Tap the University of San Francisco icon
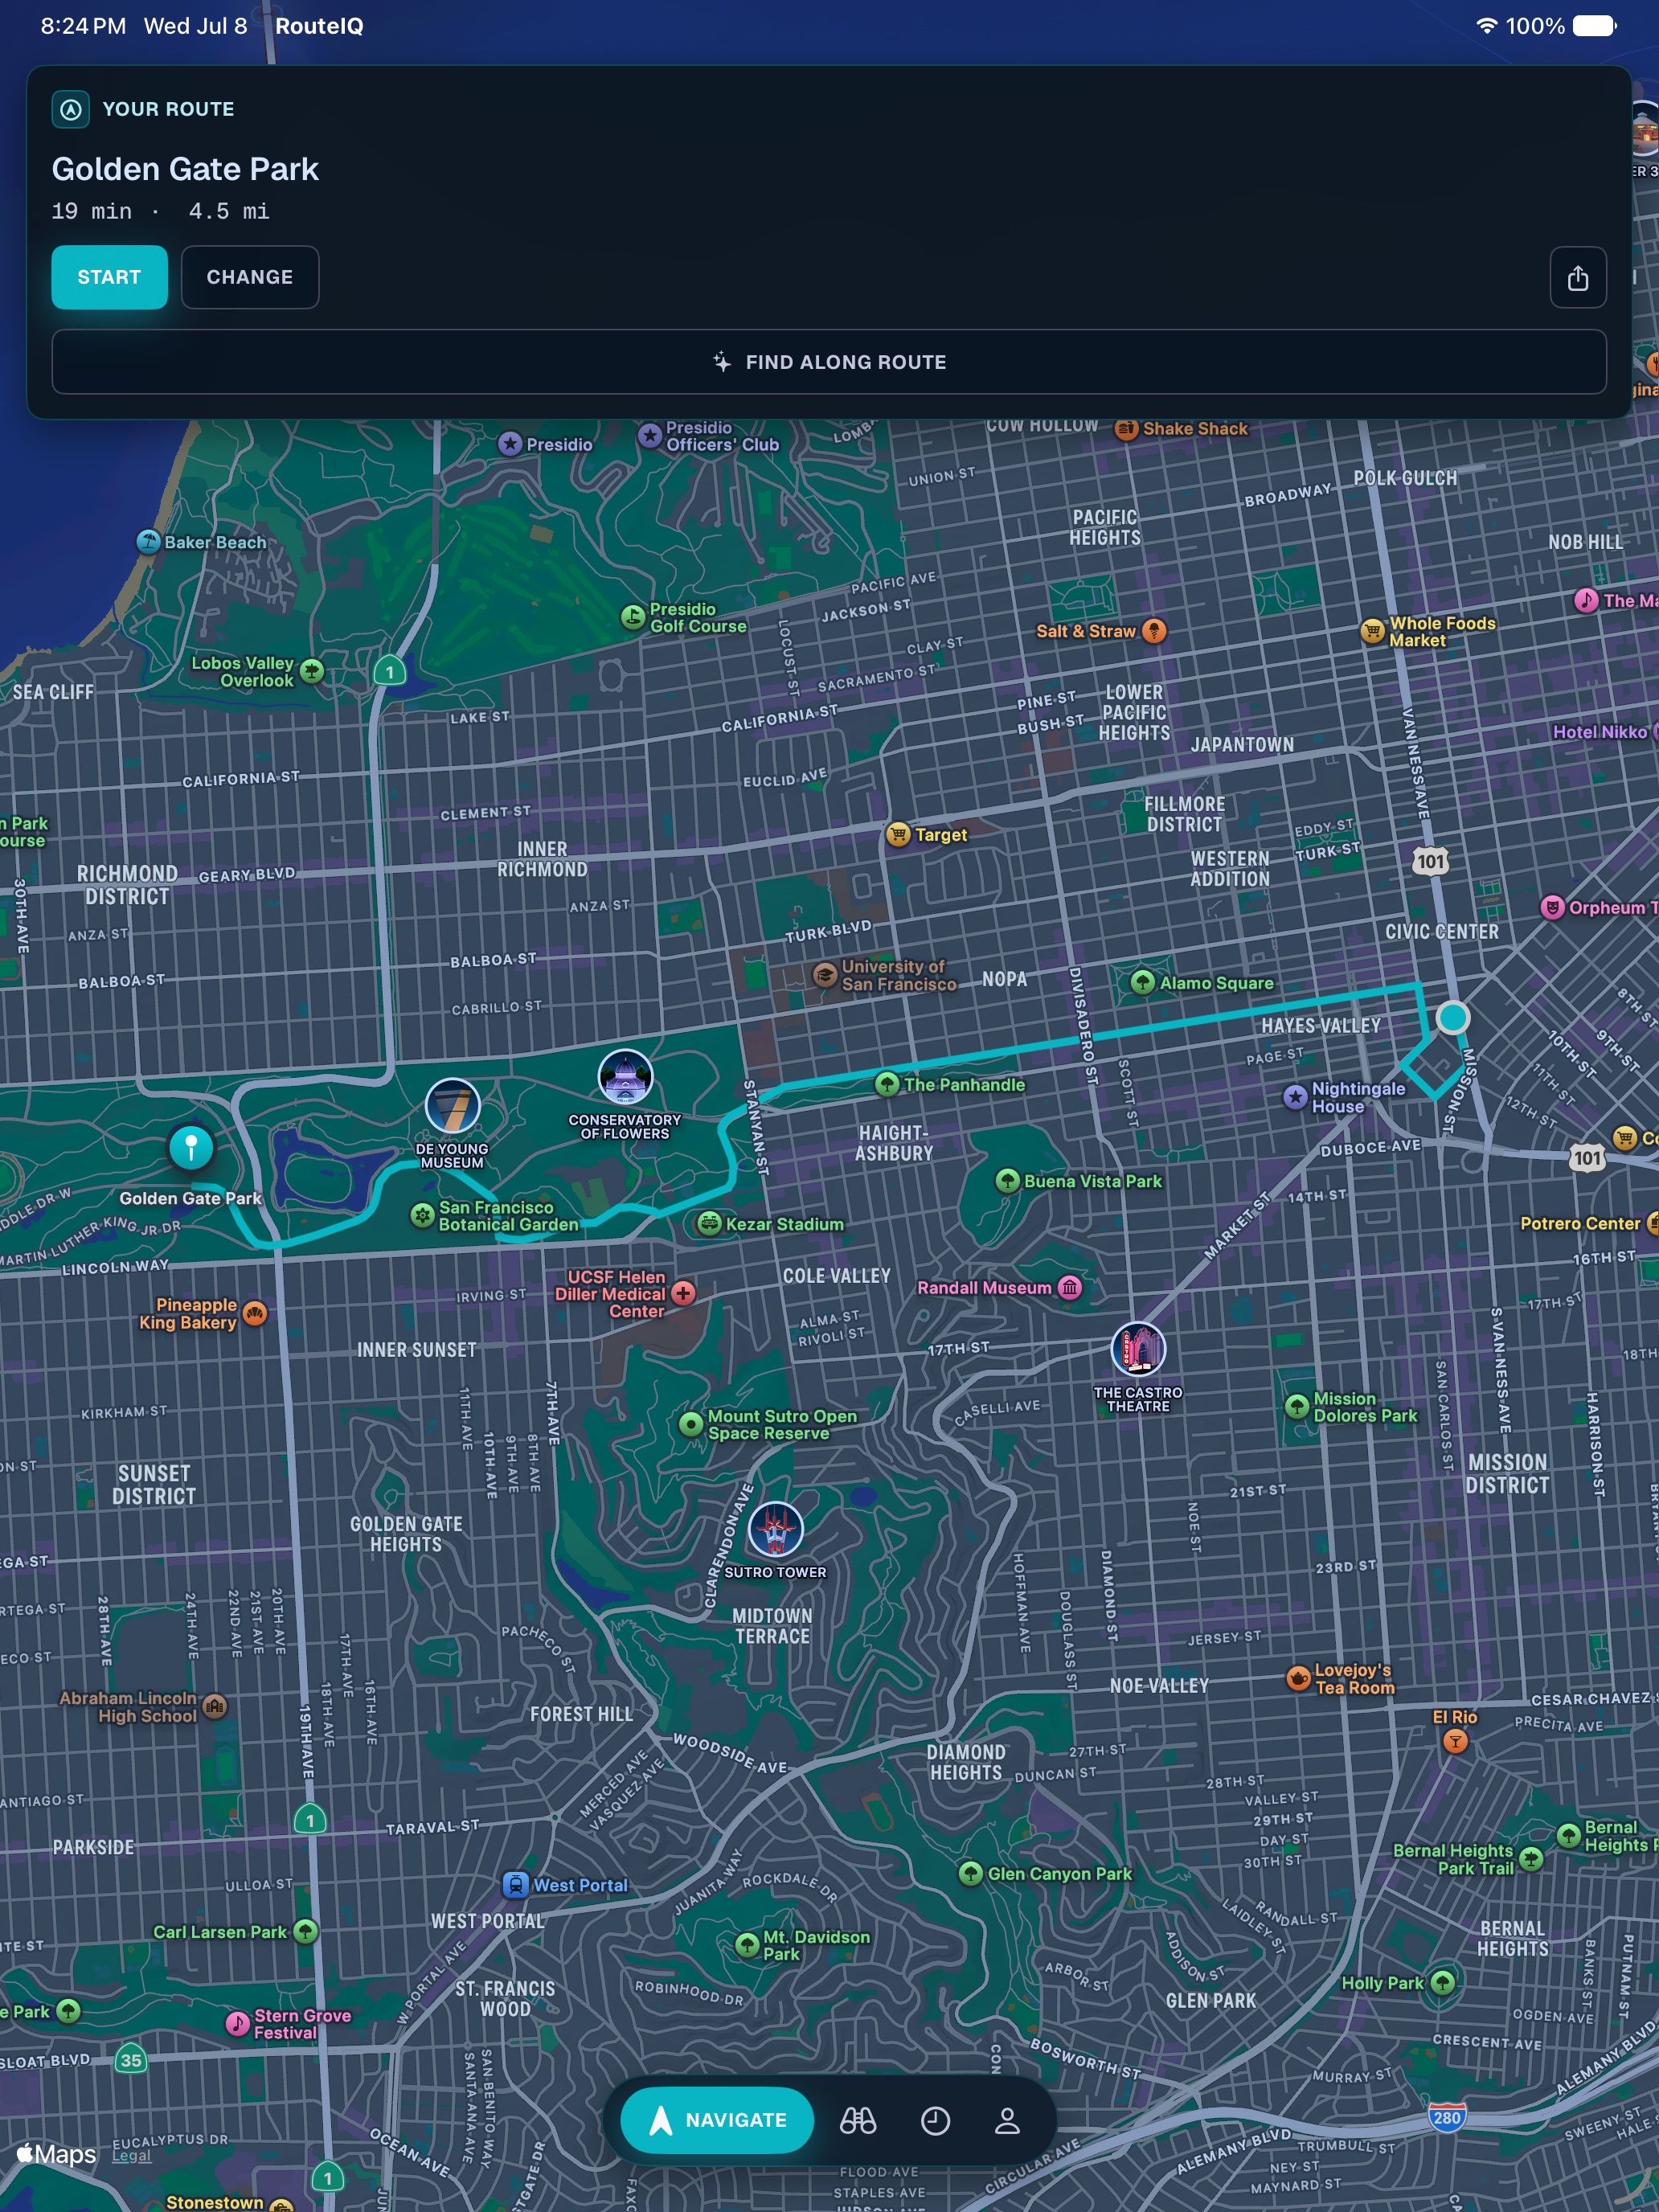The width and height of the screenshot is (1659, 2212). point(824,975)
